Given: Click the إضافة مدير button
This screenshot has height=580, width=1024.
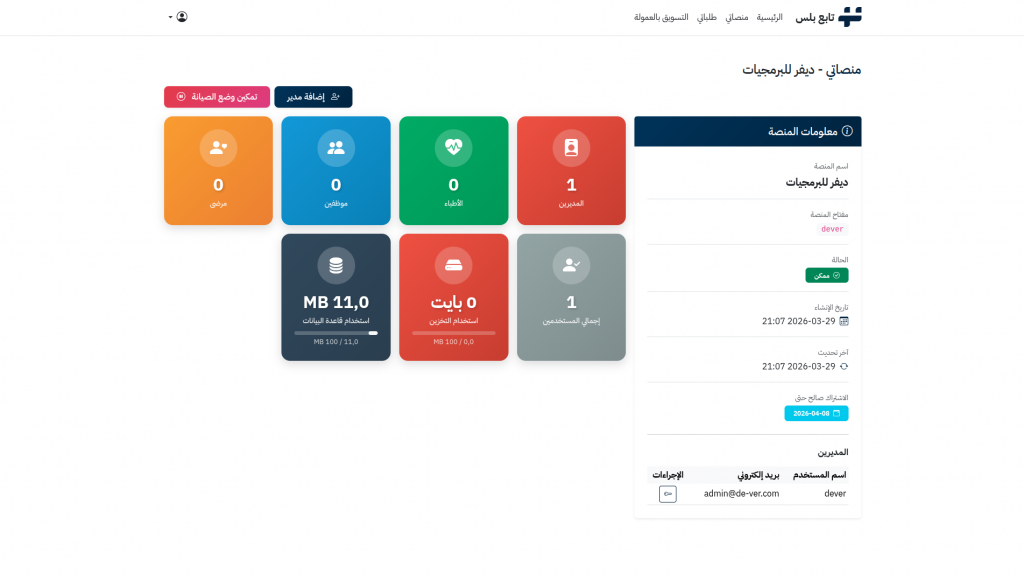Looking at the screenshot, I should coord(313,97).
